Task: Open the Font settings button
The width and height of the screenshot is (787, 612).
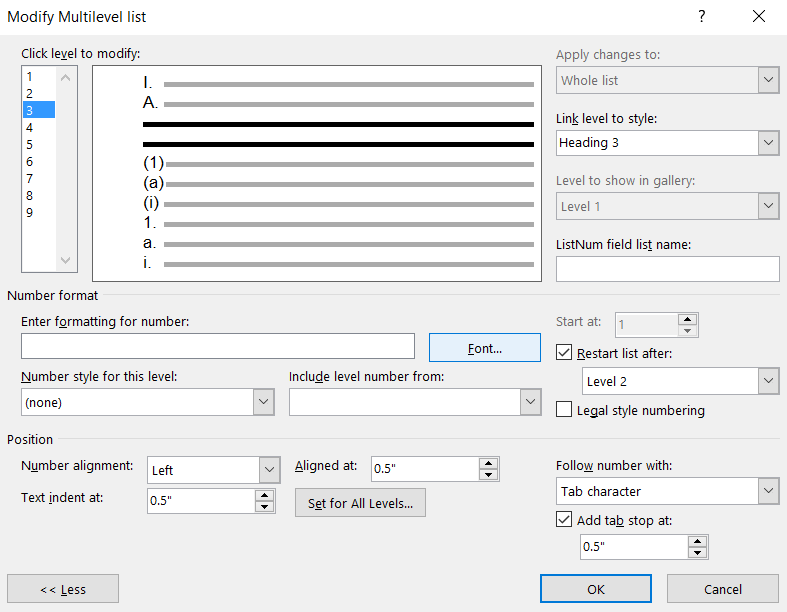Action: point(484,348)
